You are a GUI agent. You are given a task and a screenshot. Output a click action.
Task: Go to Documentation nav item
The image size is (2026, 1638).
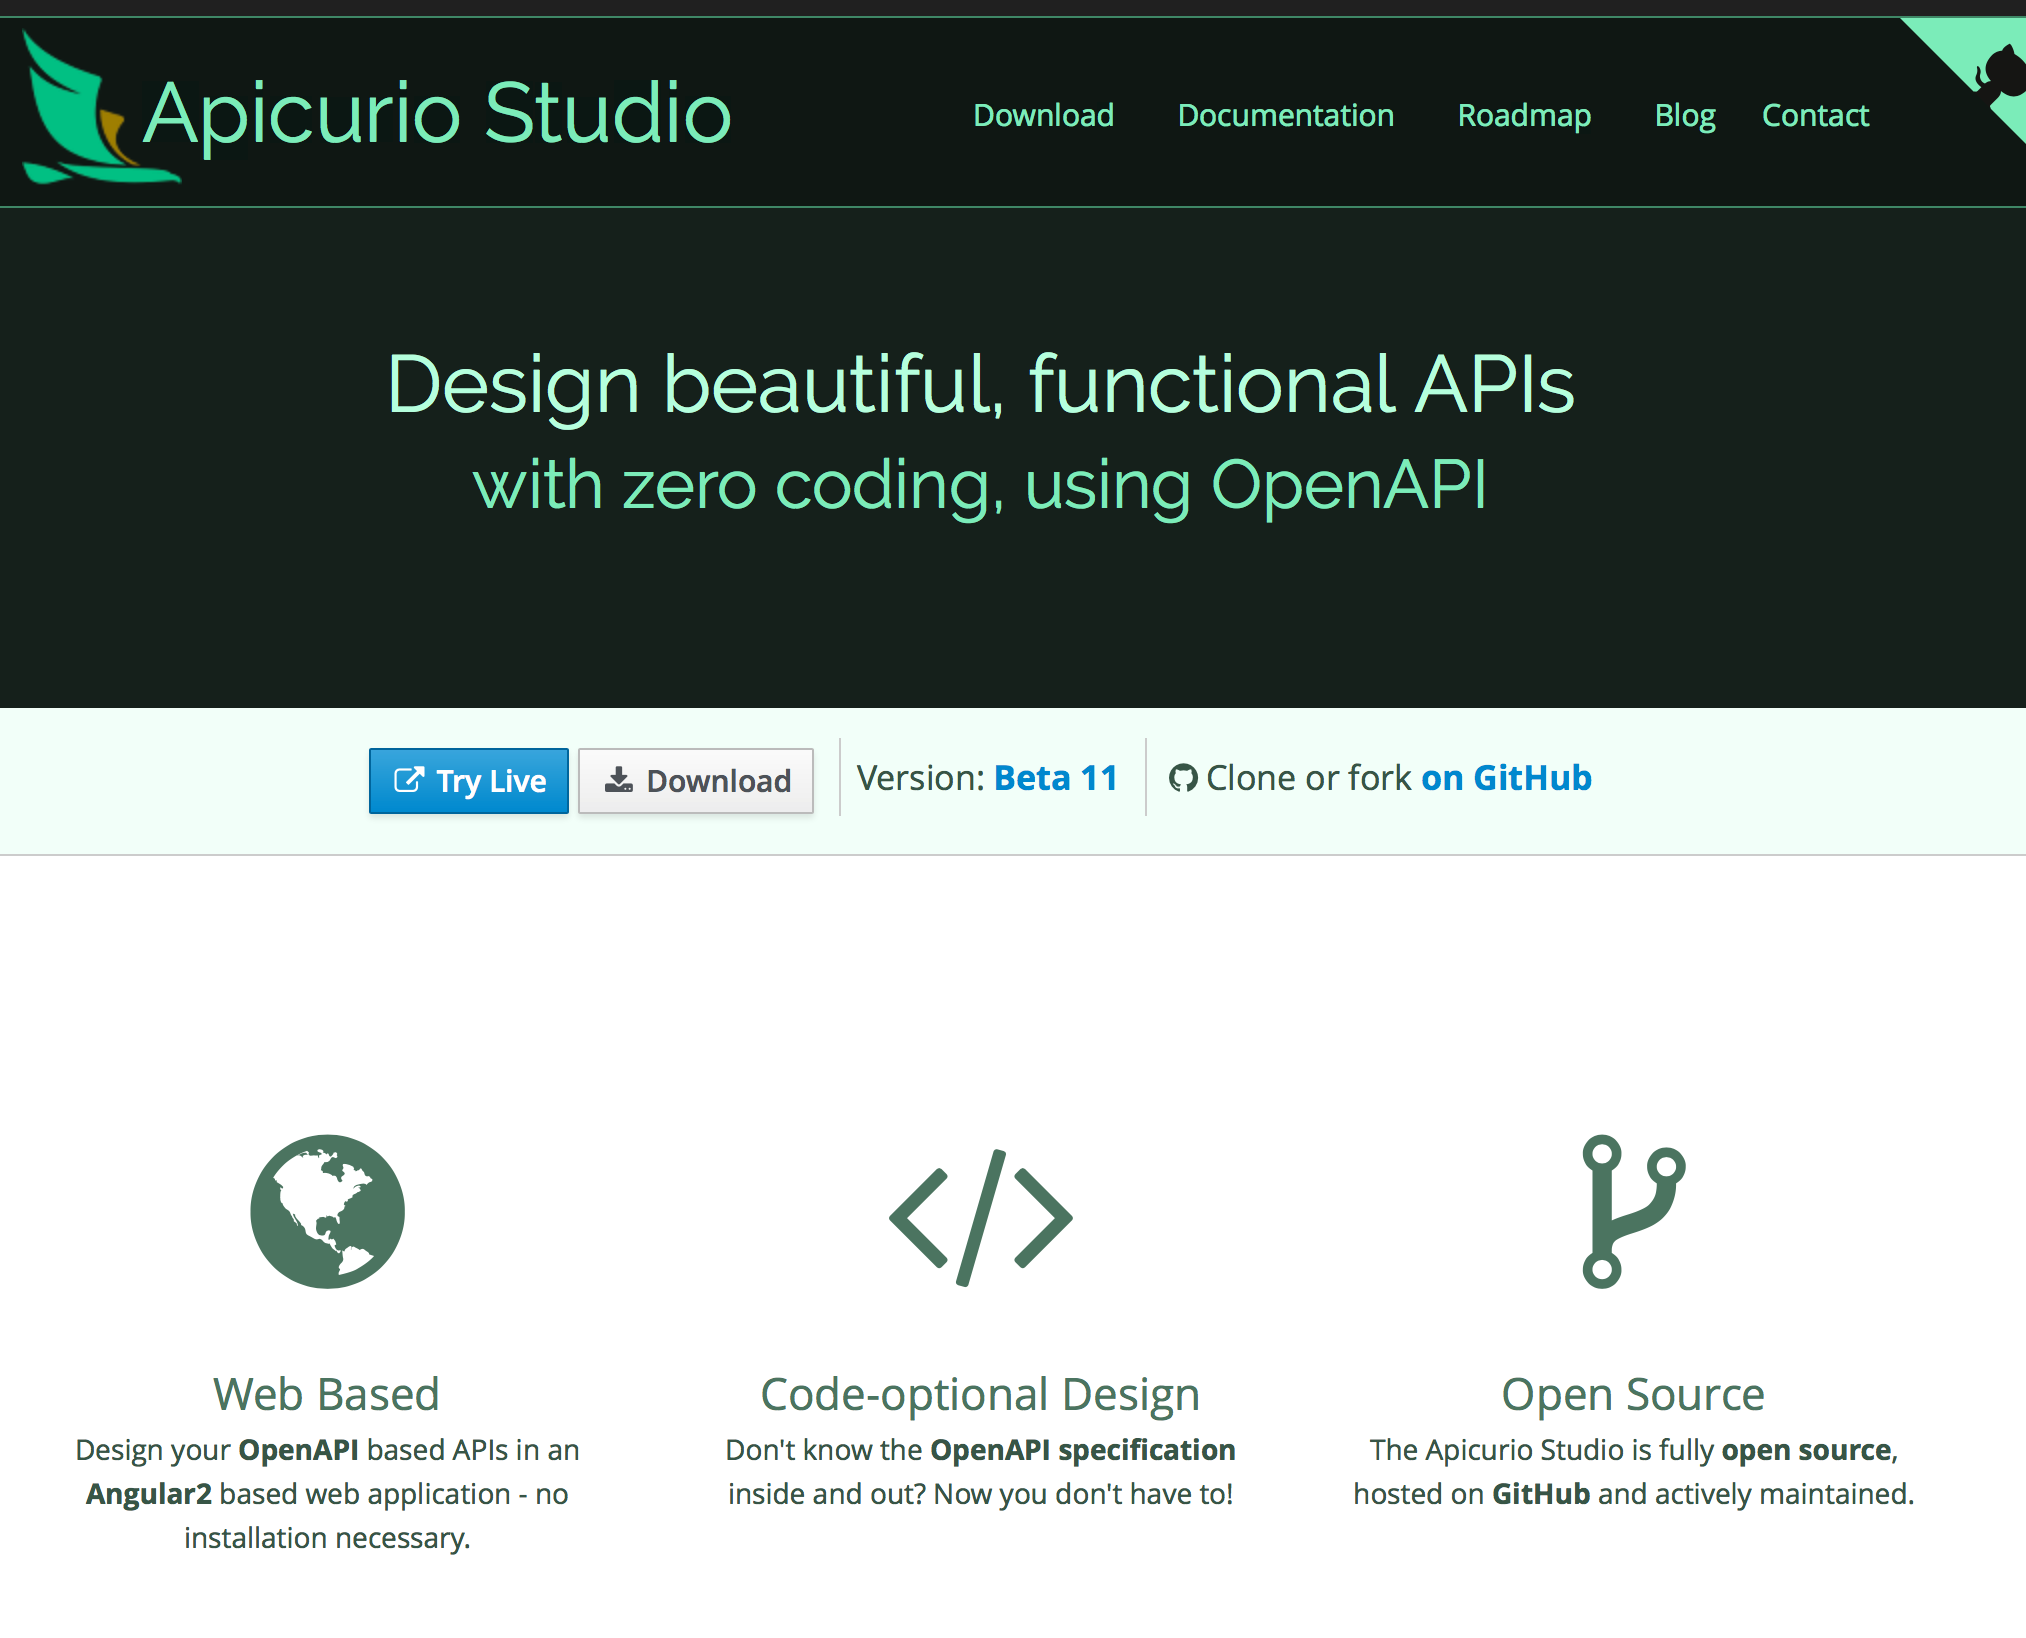tap(1285, 116)
